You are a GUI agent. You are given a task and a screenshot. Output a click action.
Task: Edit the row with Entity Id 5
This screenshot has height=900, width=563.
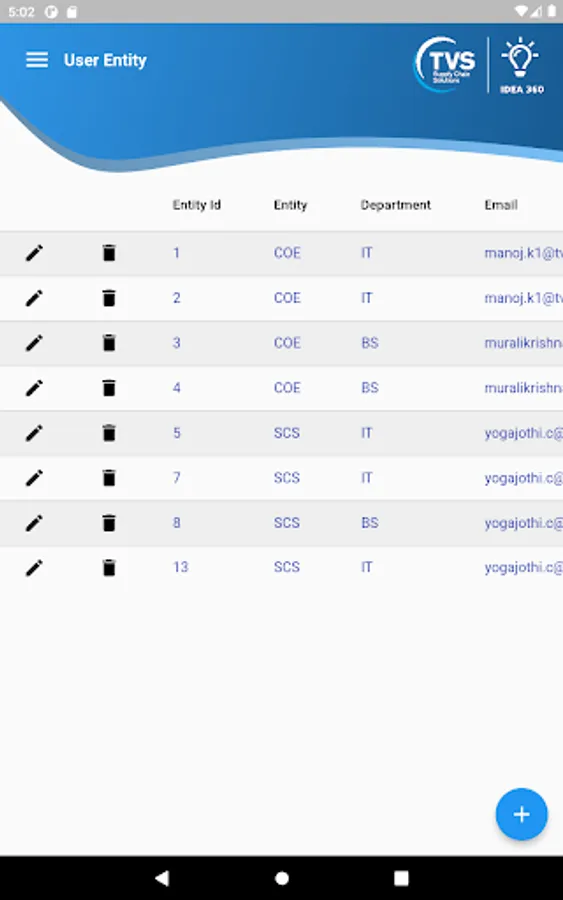(34, 433)
